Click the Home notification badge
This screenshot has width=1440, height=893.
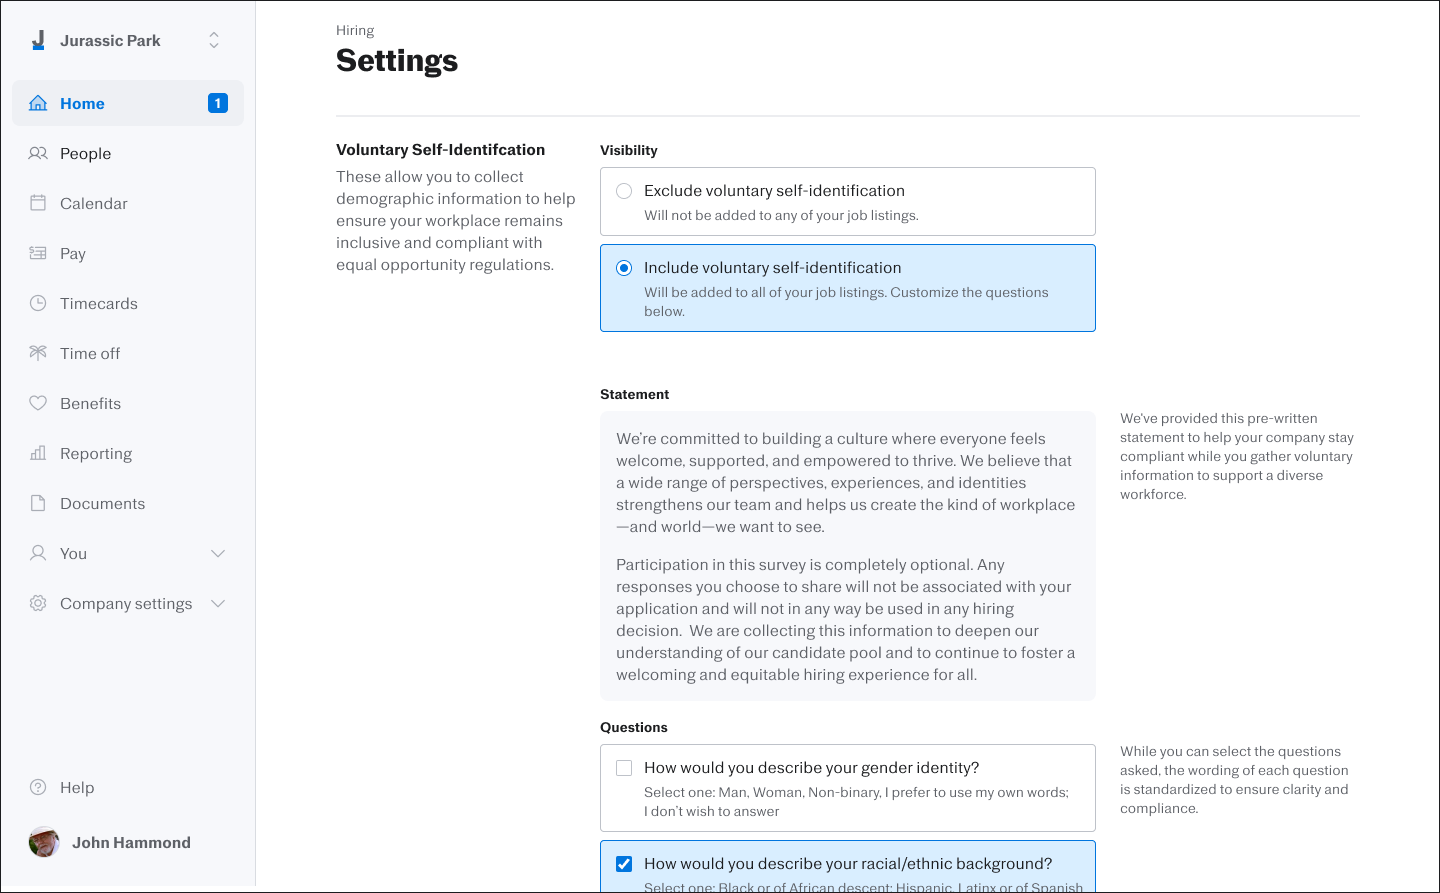click(x=218, y=103)
